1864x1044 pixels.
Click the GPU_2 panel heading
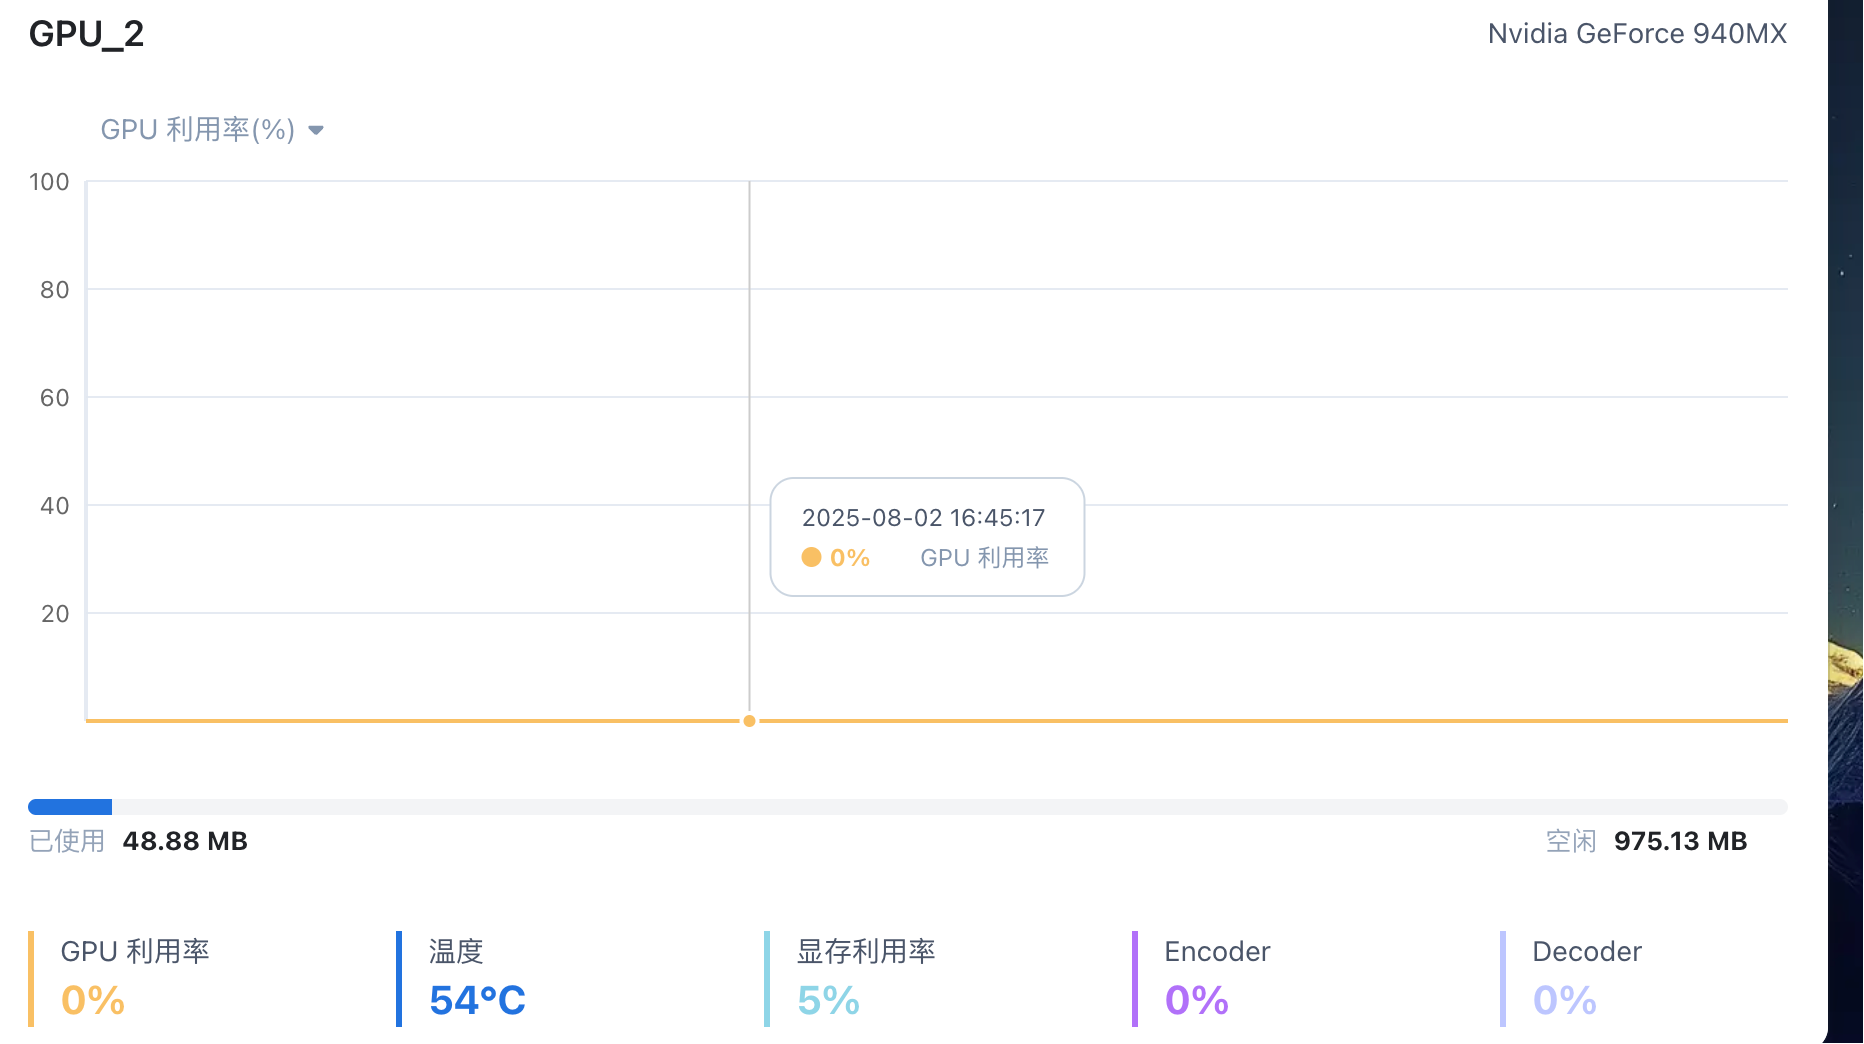[86, 34]
